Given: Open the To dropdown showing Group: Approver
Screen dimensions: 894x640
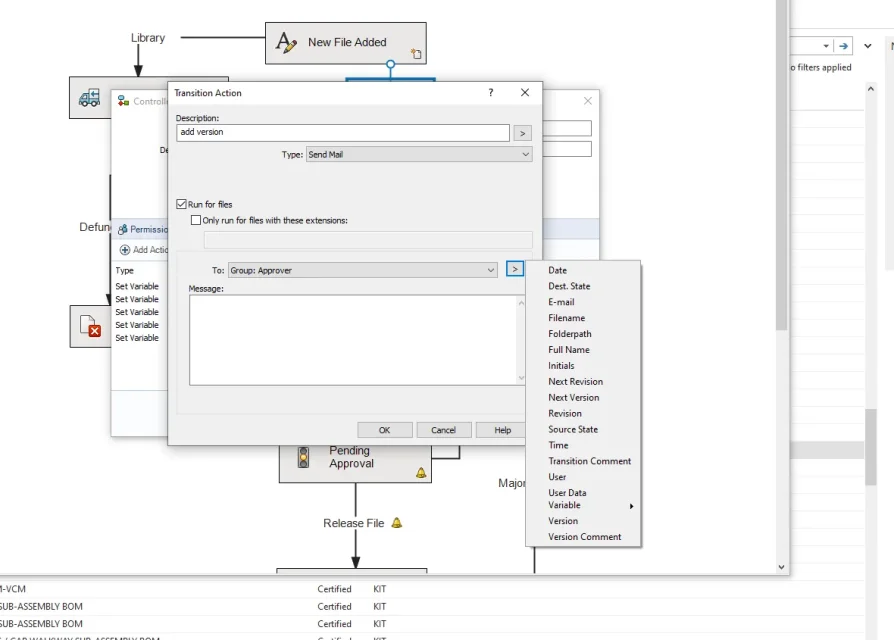Looking at the screenshot, I should click(x=362, y=270).
